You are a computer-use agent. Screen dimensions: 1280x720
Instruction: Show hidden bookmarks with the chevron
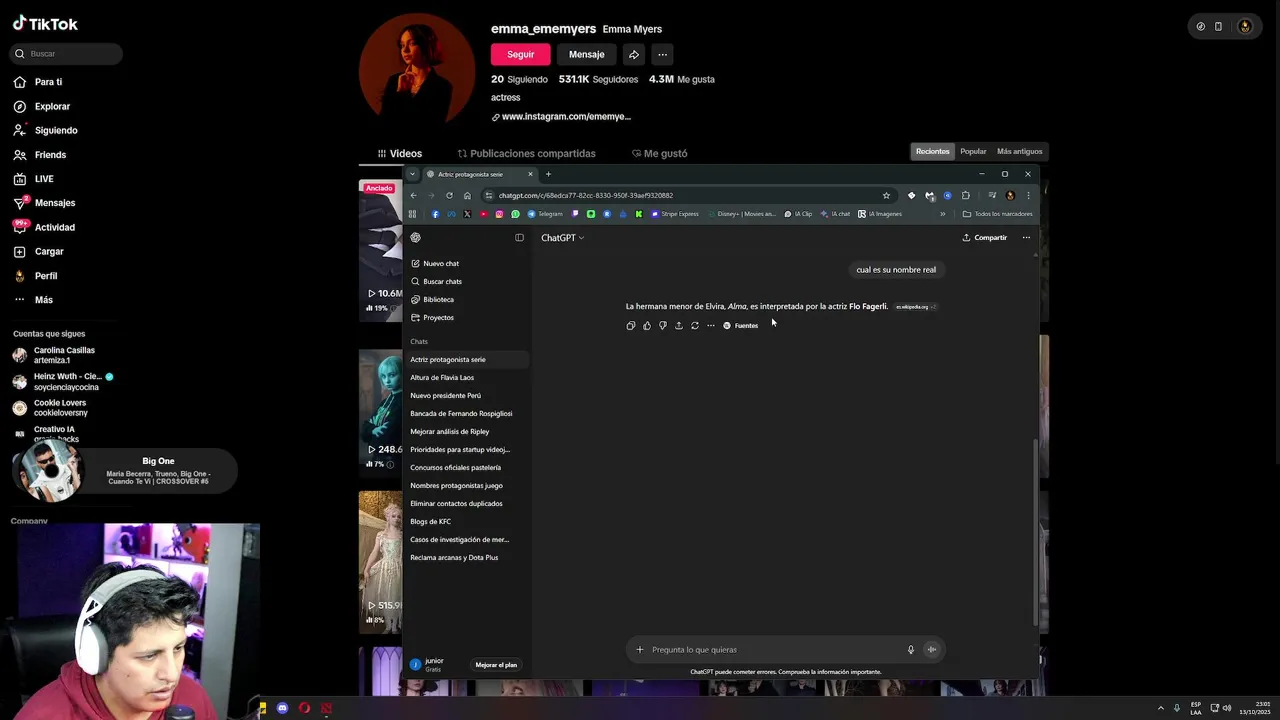942,214
